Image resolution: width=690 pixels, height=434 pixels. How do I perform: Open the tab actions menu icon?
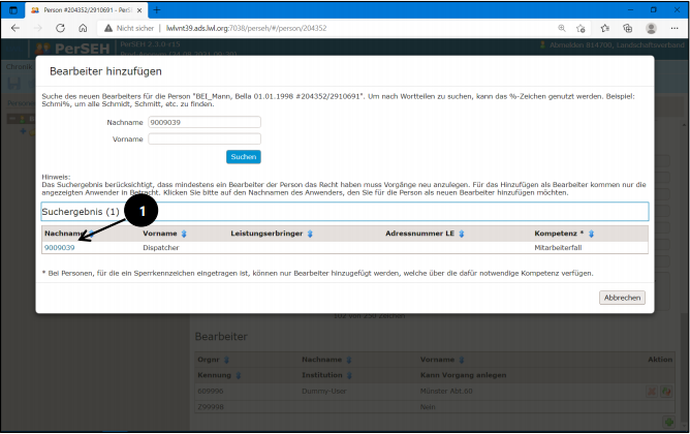coord(13,10)
